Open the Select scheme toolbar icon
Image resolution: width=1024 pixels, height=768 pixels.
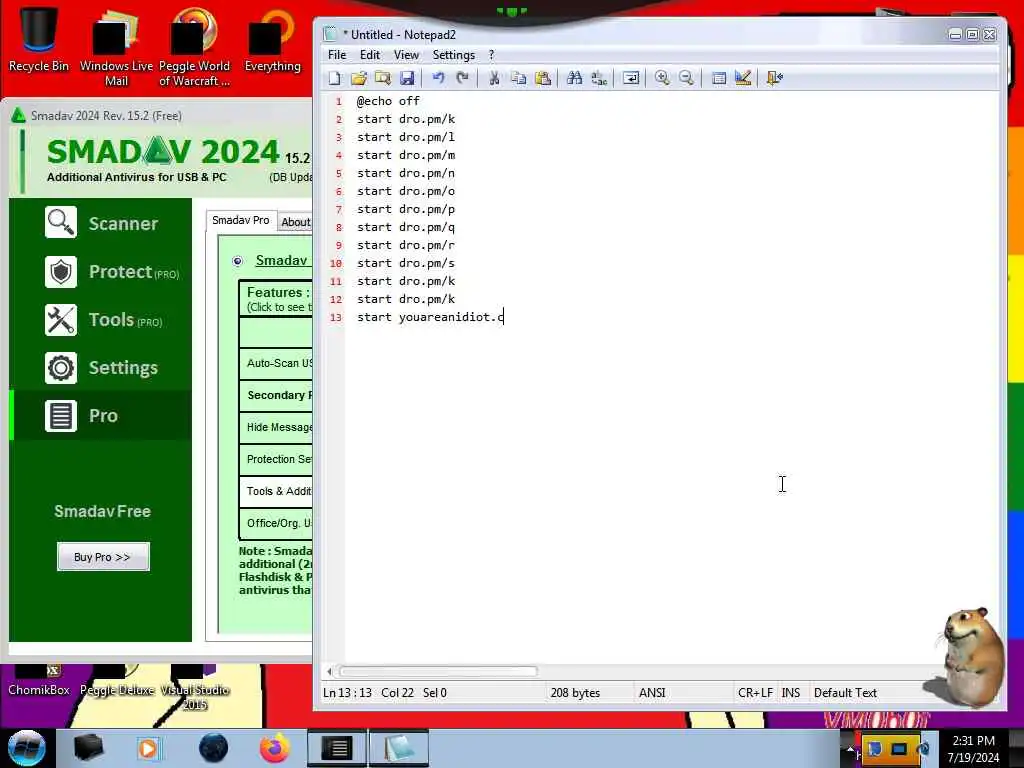[718, 78]
